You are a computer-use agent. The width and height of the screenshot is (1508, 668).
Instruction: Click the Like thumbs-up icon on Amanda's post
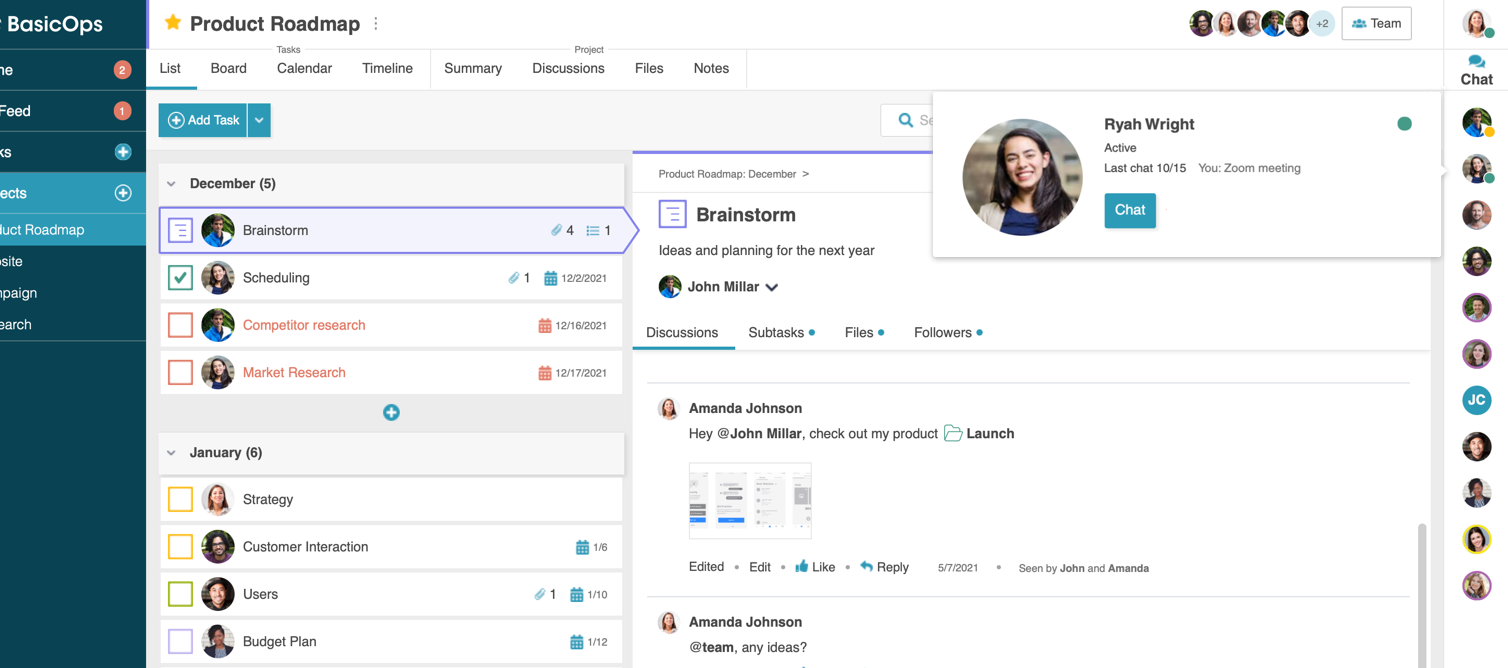tap(802, 567)
